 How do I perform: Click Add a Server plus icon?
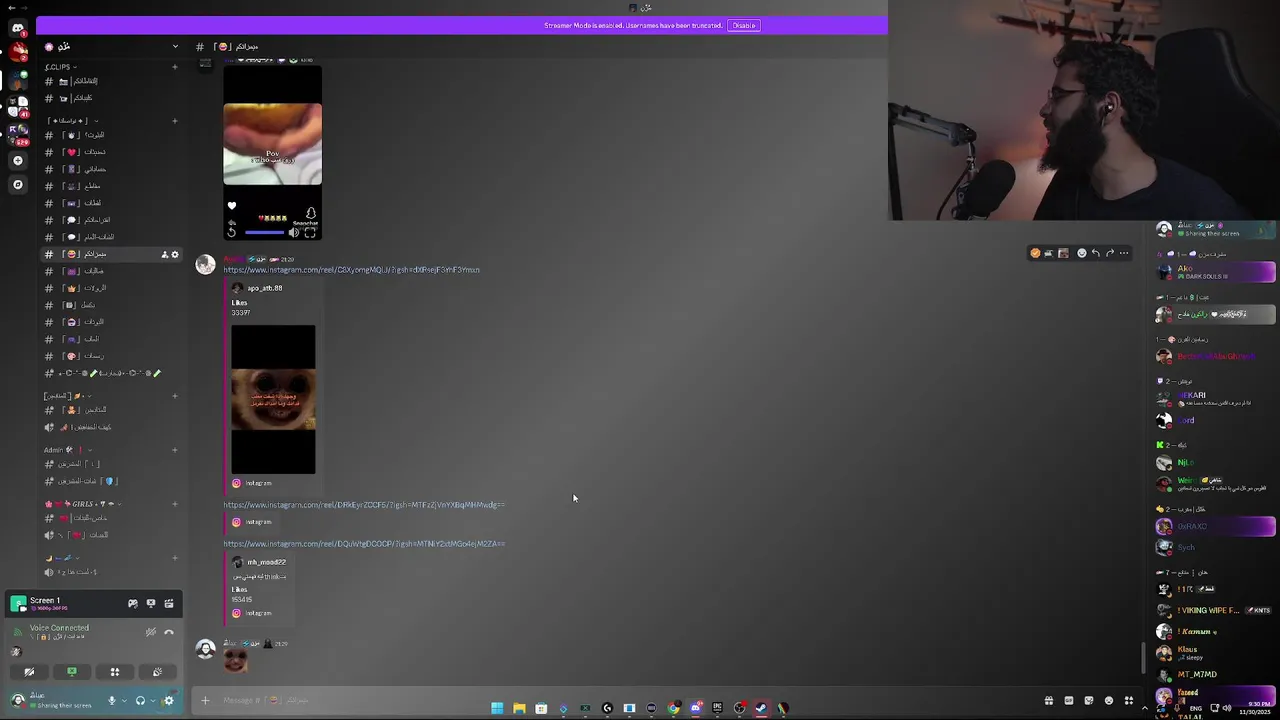point(18,160)
